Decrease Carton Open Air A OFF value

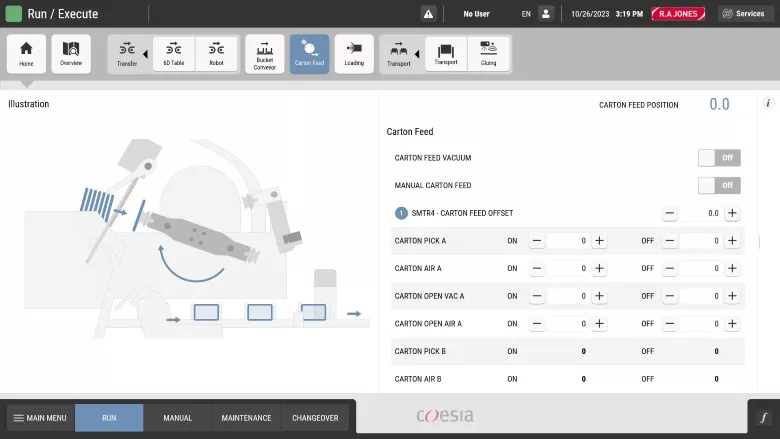click(x=670, y=324)
